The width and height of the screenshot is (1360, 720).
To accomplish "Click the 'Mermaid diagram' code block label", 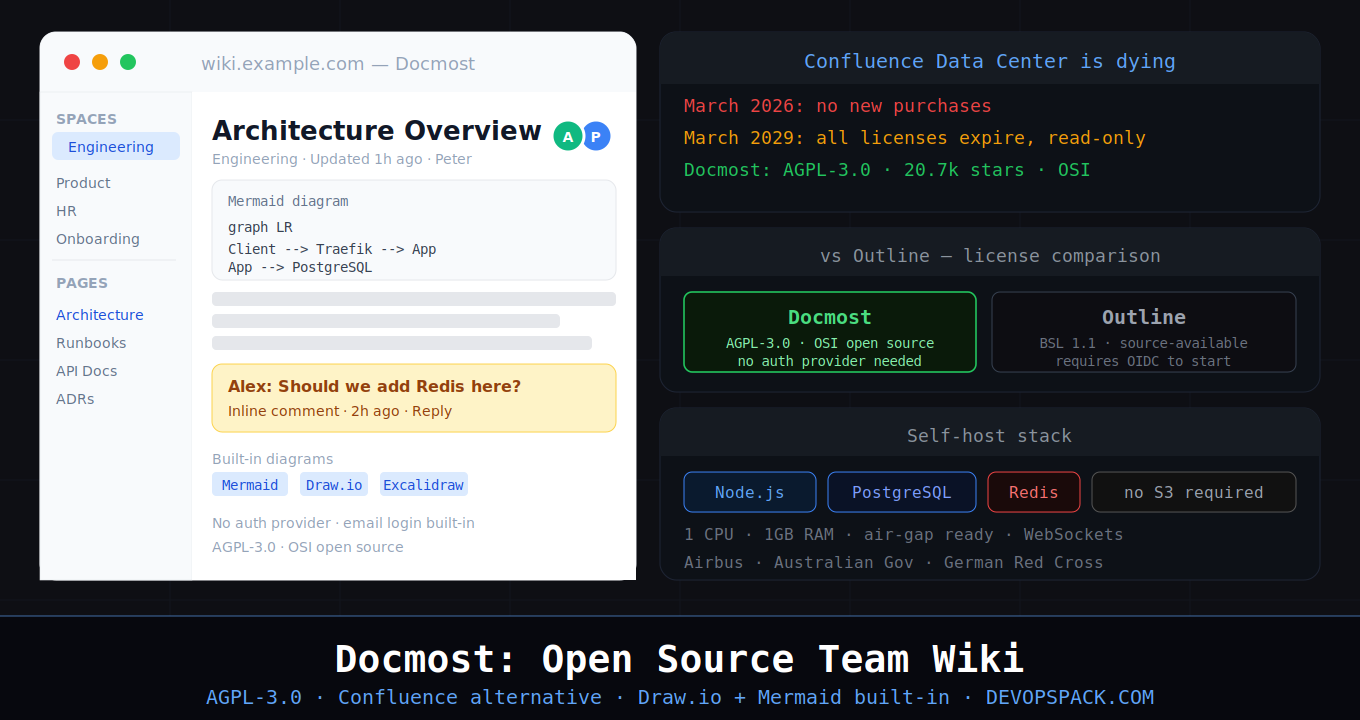I will [288, 201].
